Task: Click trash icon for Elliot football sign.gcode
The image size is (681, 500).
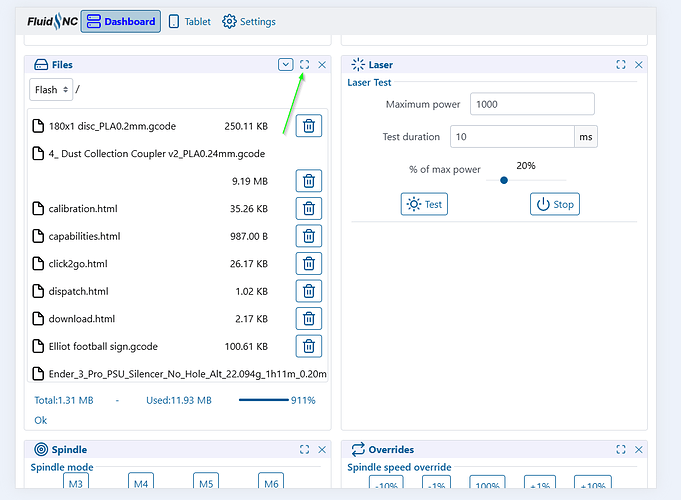Action: pos(309,346)
